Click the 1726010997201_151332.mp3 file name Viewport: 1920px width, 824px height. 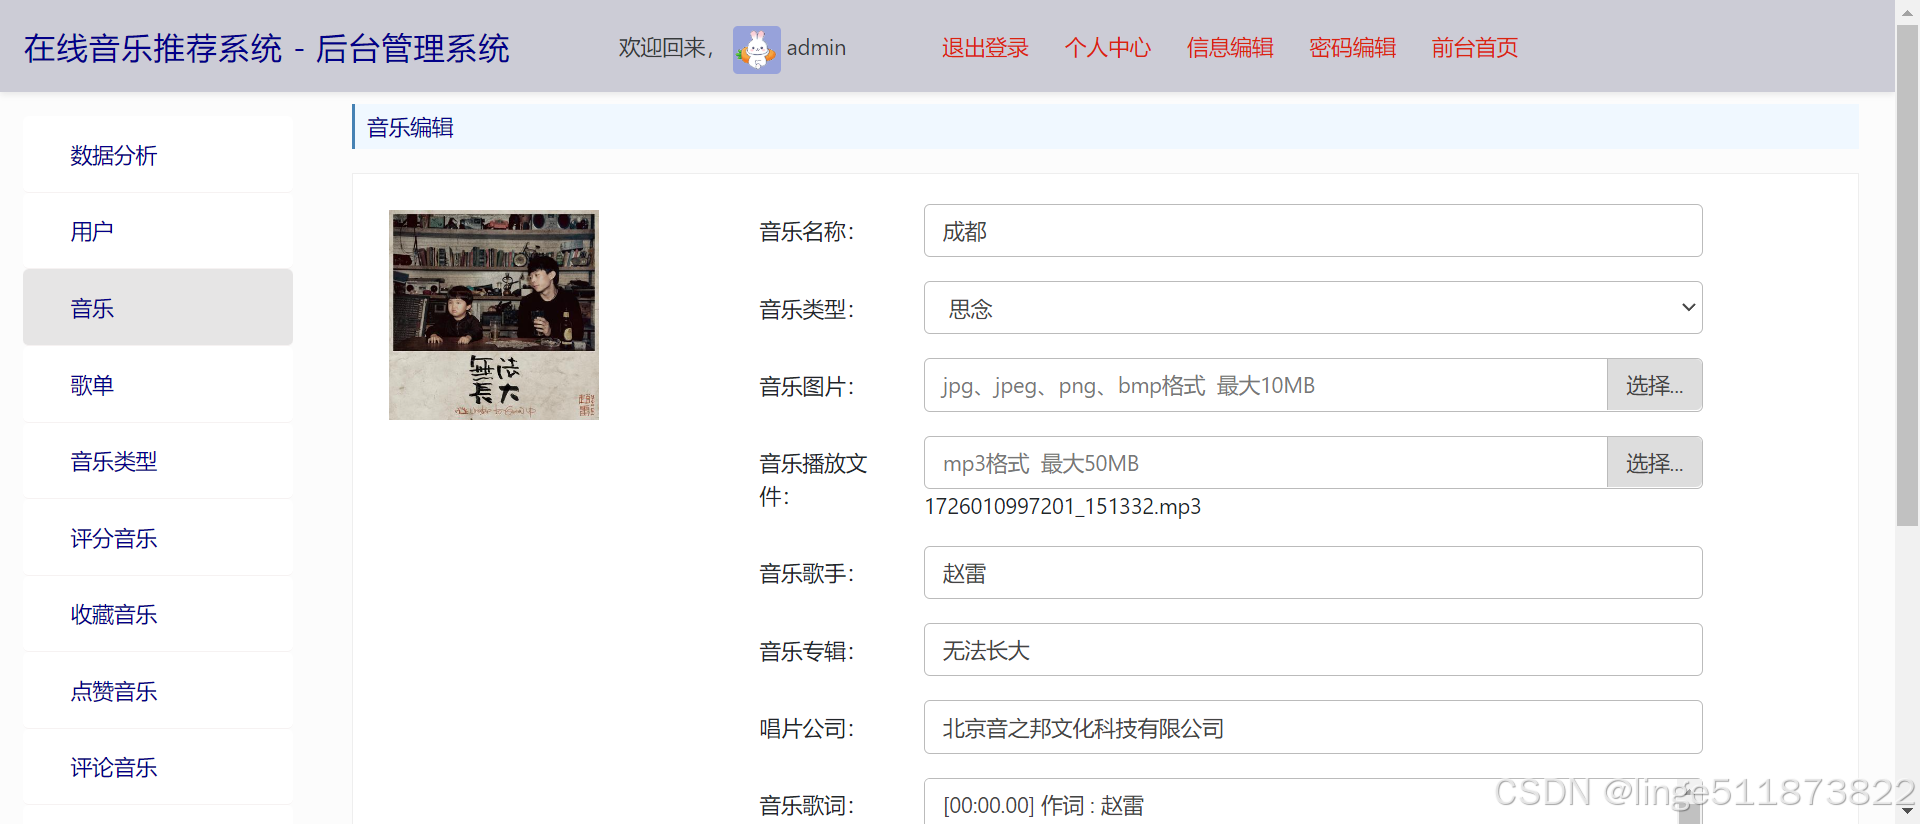pyautogui.click(x=1063, y=506)
